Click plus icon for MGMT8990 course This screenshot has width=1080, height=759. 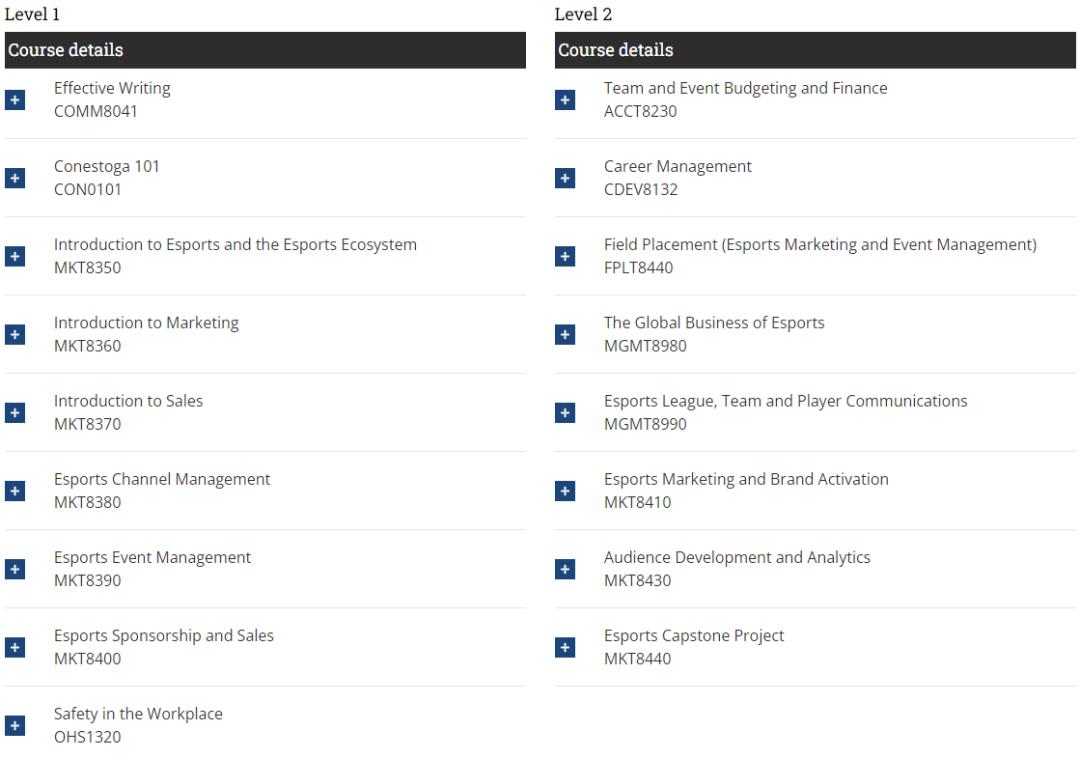(x=565, y=412)
